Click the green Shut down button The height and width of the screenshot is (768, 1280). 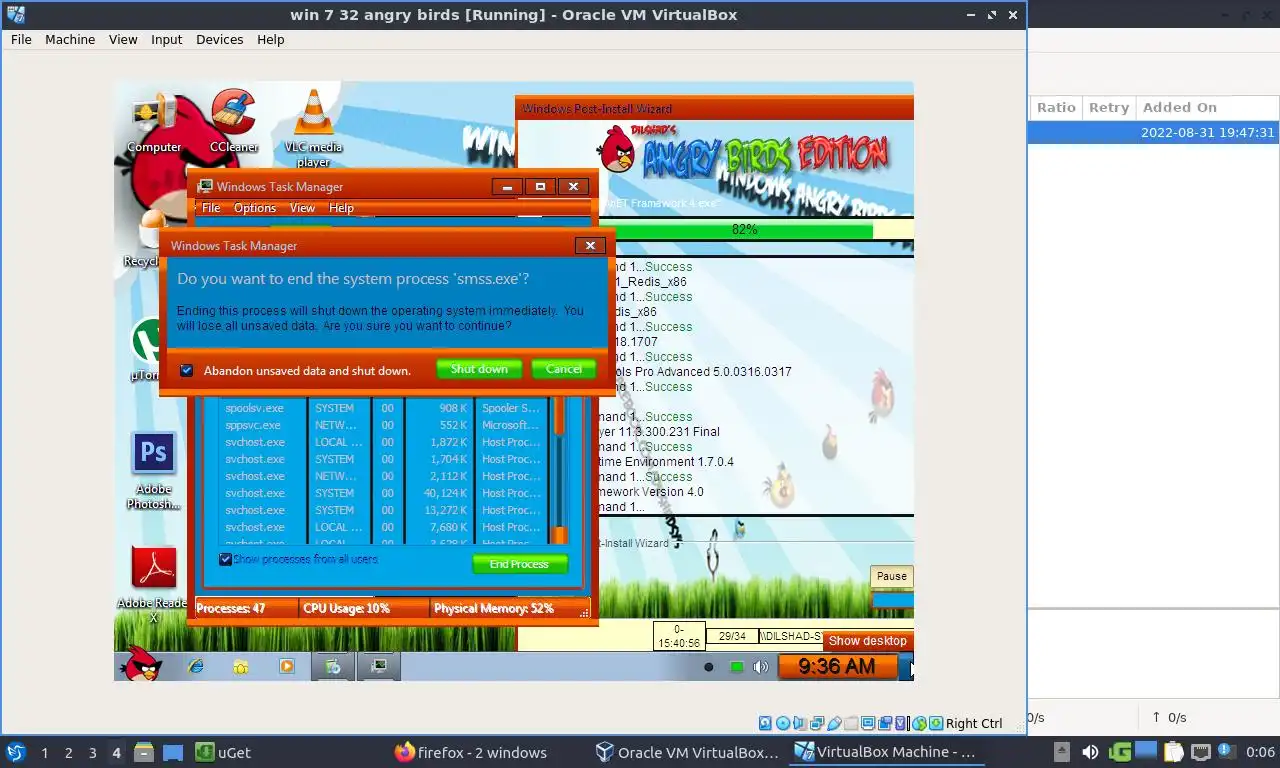(479, 369)
